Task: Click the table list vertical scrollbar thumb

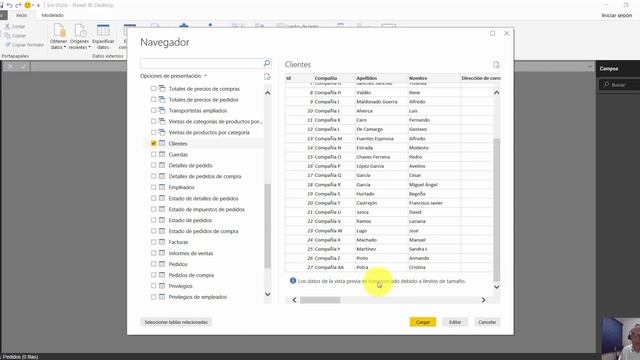Action: 268,226
